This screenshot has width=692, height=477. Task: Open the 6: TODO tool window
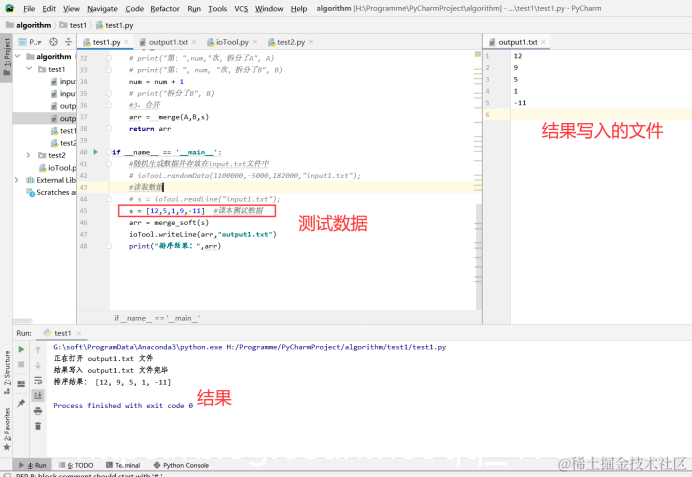click(76, 465)
